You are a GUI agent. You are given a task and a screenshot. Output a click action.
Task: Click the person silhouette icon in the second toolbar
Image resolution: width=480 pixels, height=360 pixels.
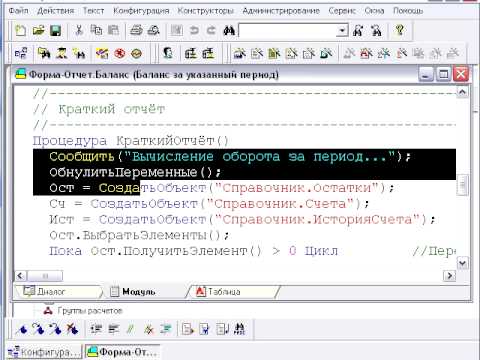coord(62,53)
